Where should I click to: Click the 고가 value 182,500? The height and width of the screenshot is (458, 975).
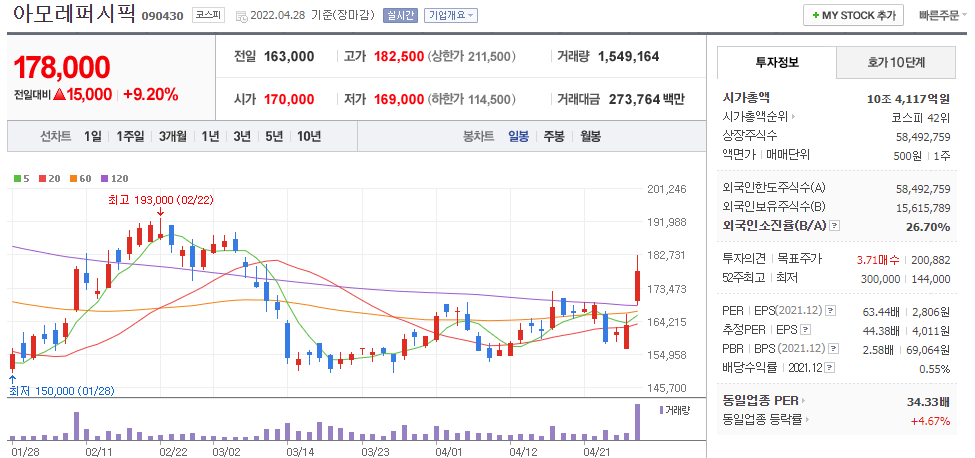click(399, 57)
